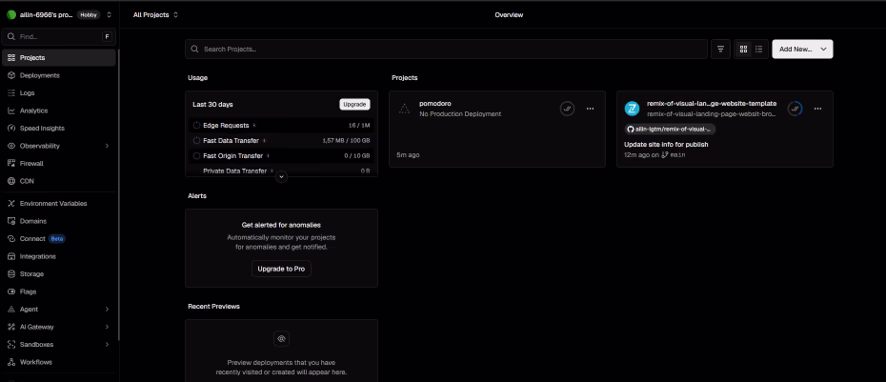The image size is (886, 382).
Task: Select the Private Data Transfer row
Action: click(281, 171)
